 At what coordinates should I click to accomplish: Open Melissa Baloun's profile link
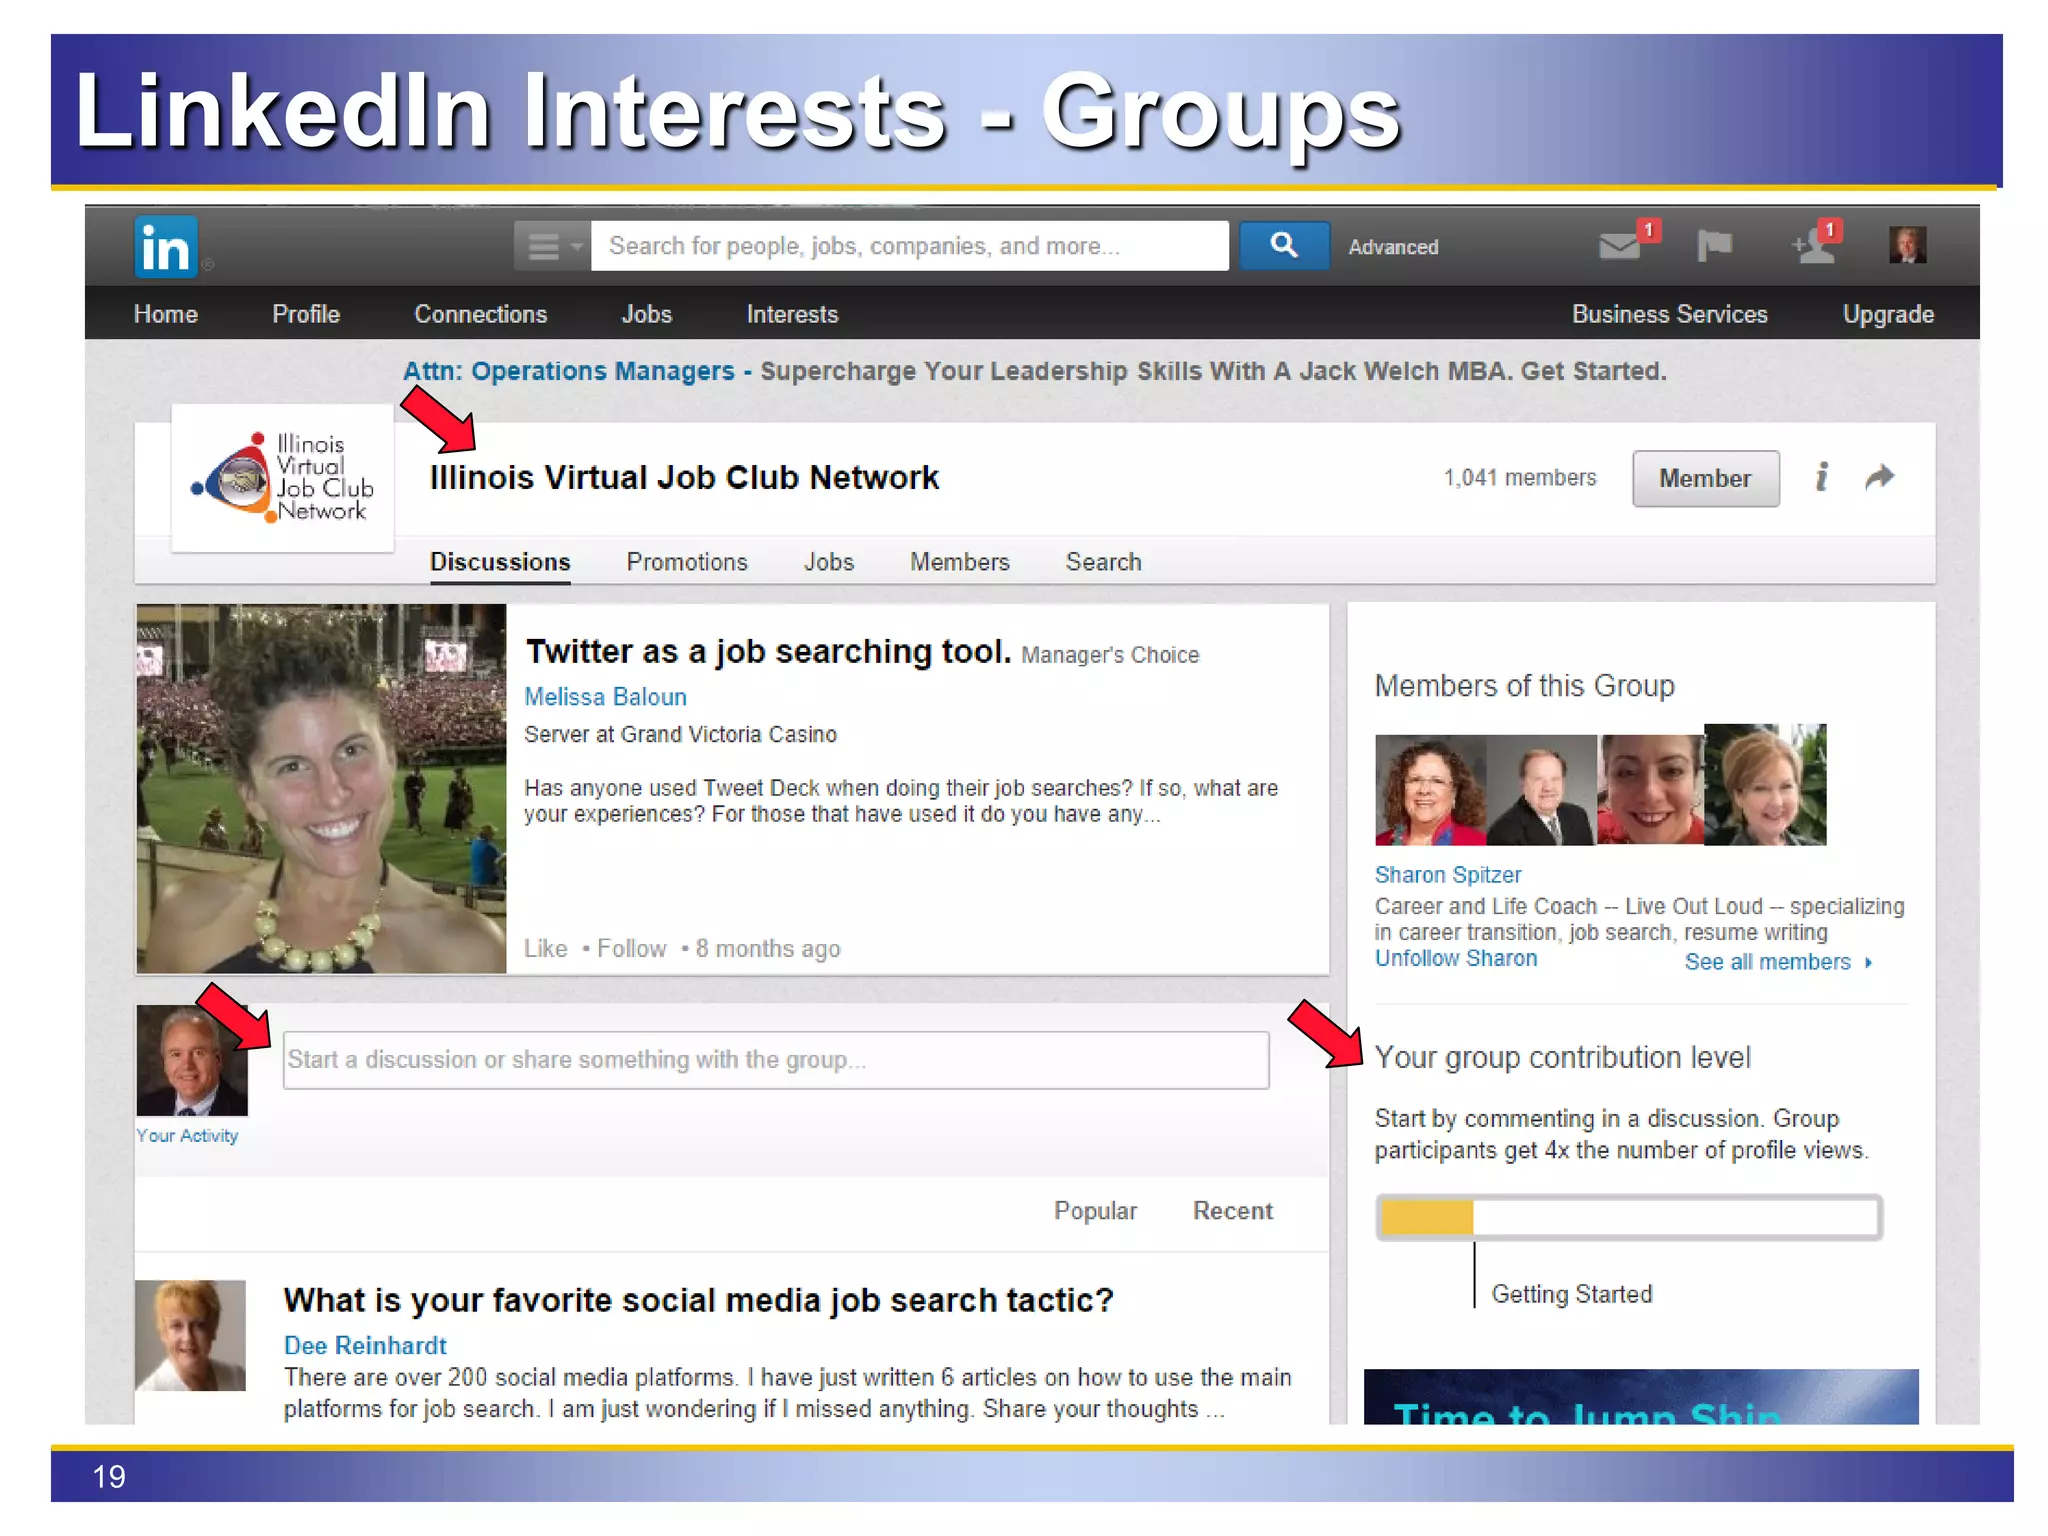click(x=605, y=697)
